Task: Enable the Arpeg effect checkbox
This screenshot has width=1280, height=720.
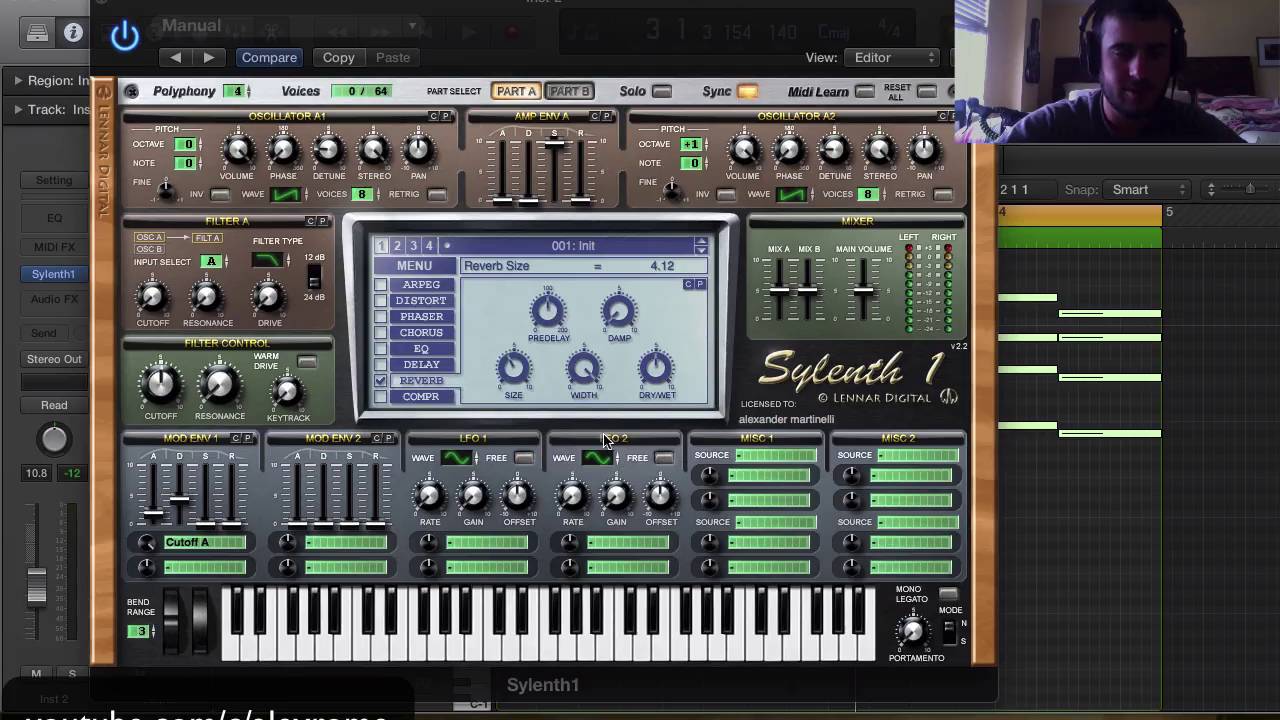Action: pyautogui.click(x=380, y=285)
